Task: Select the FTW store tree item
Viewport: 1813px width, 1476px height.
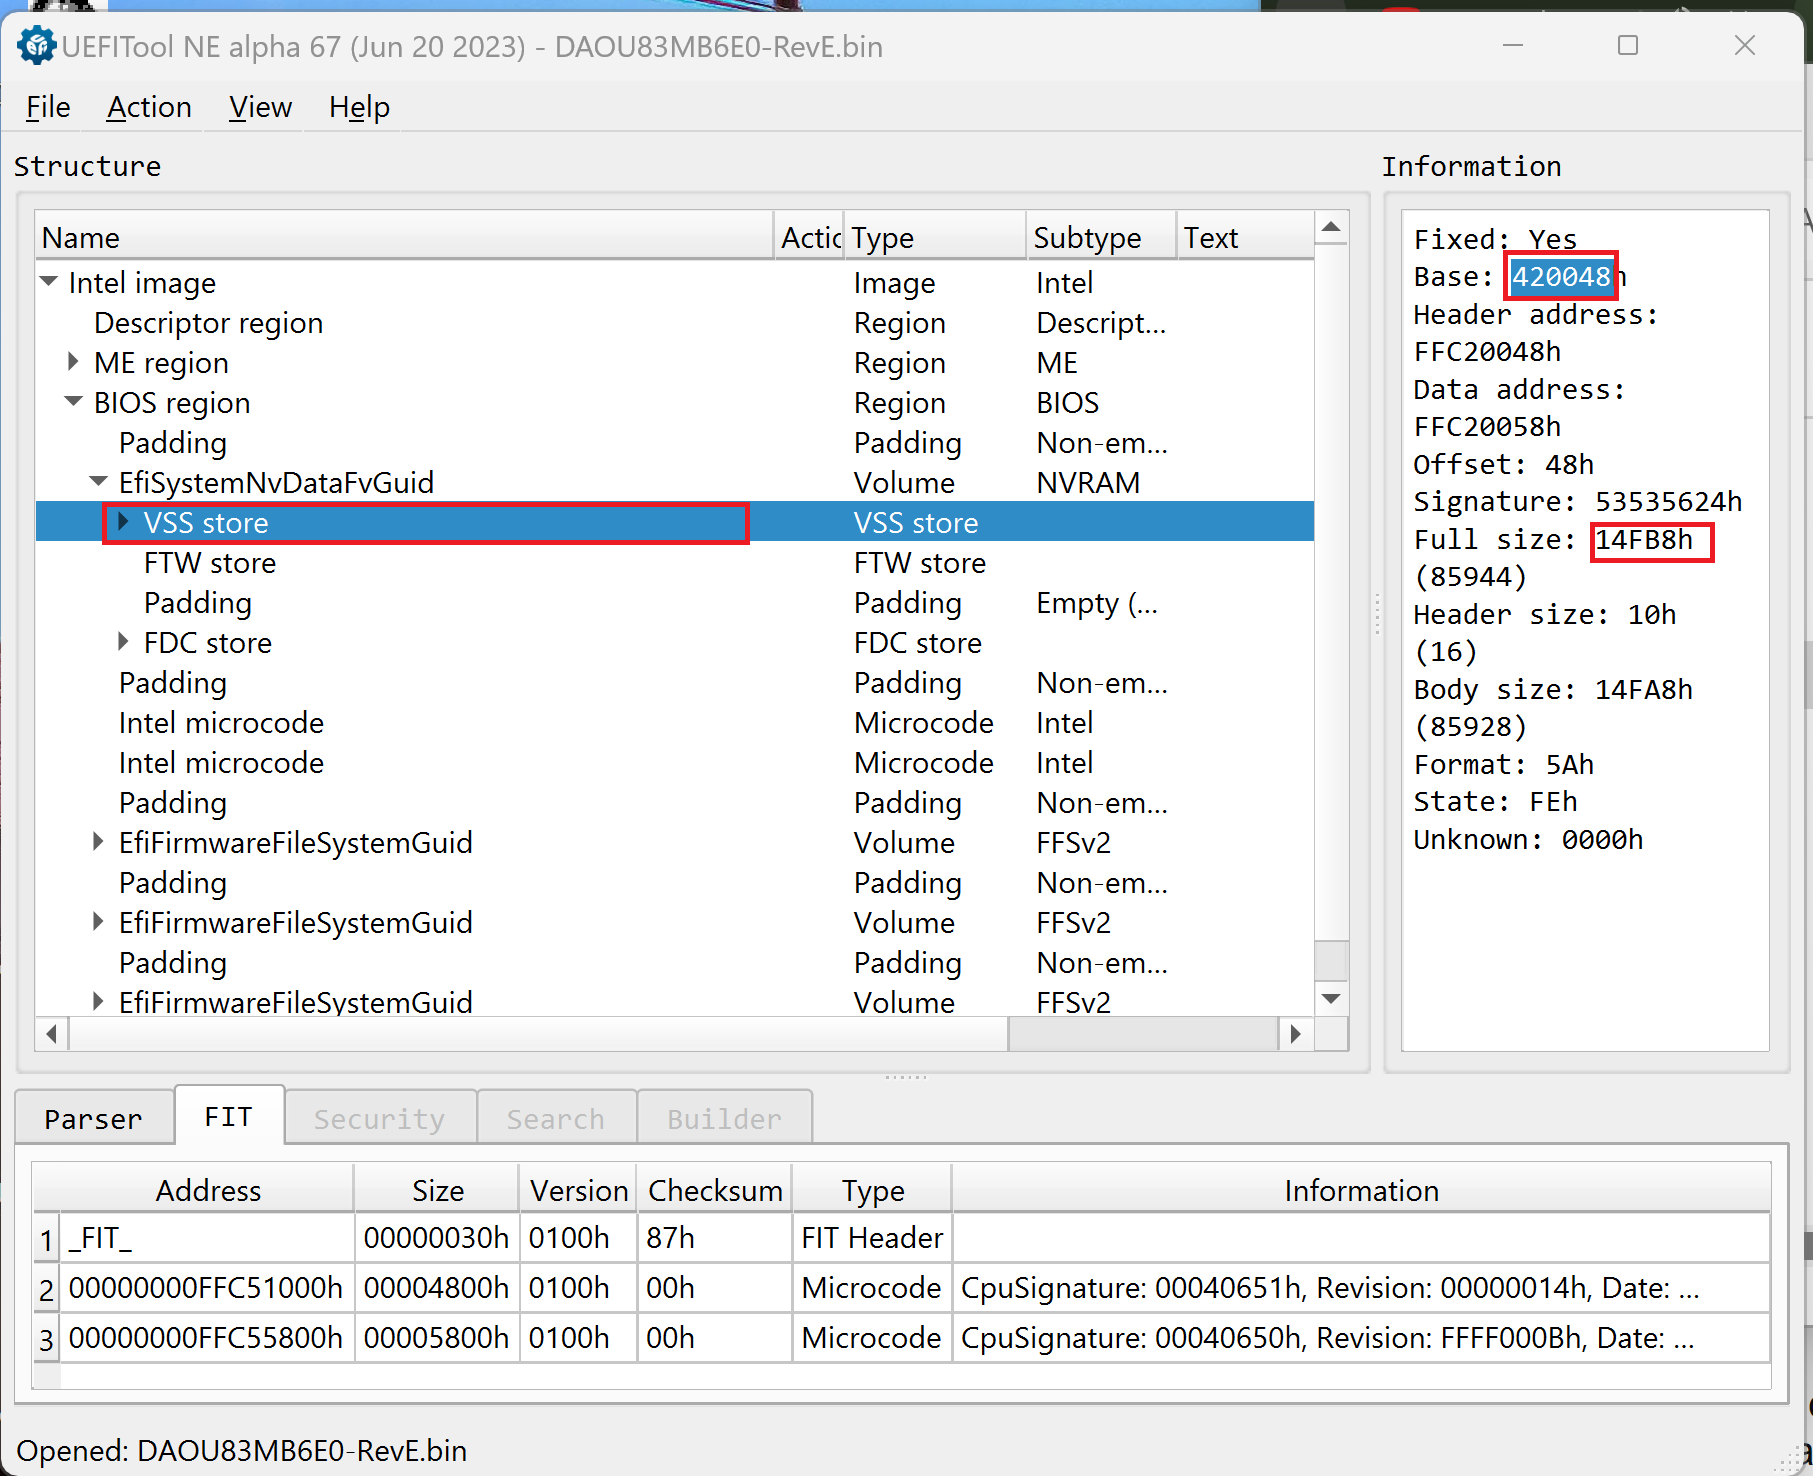Action: pos(210,563)
